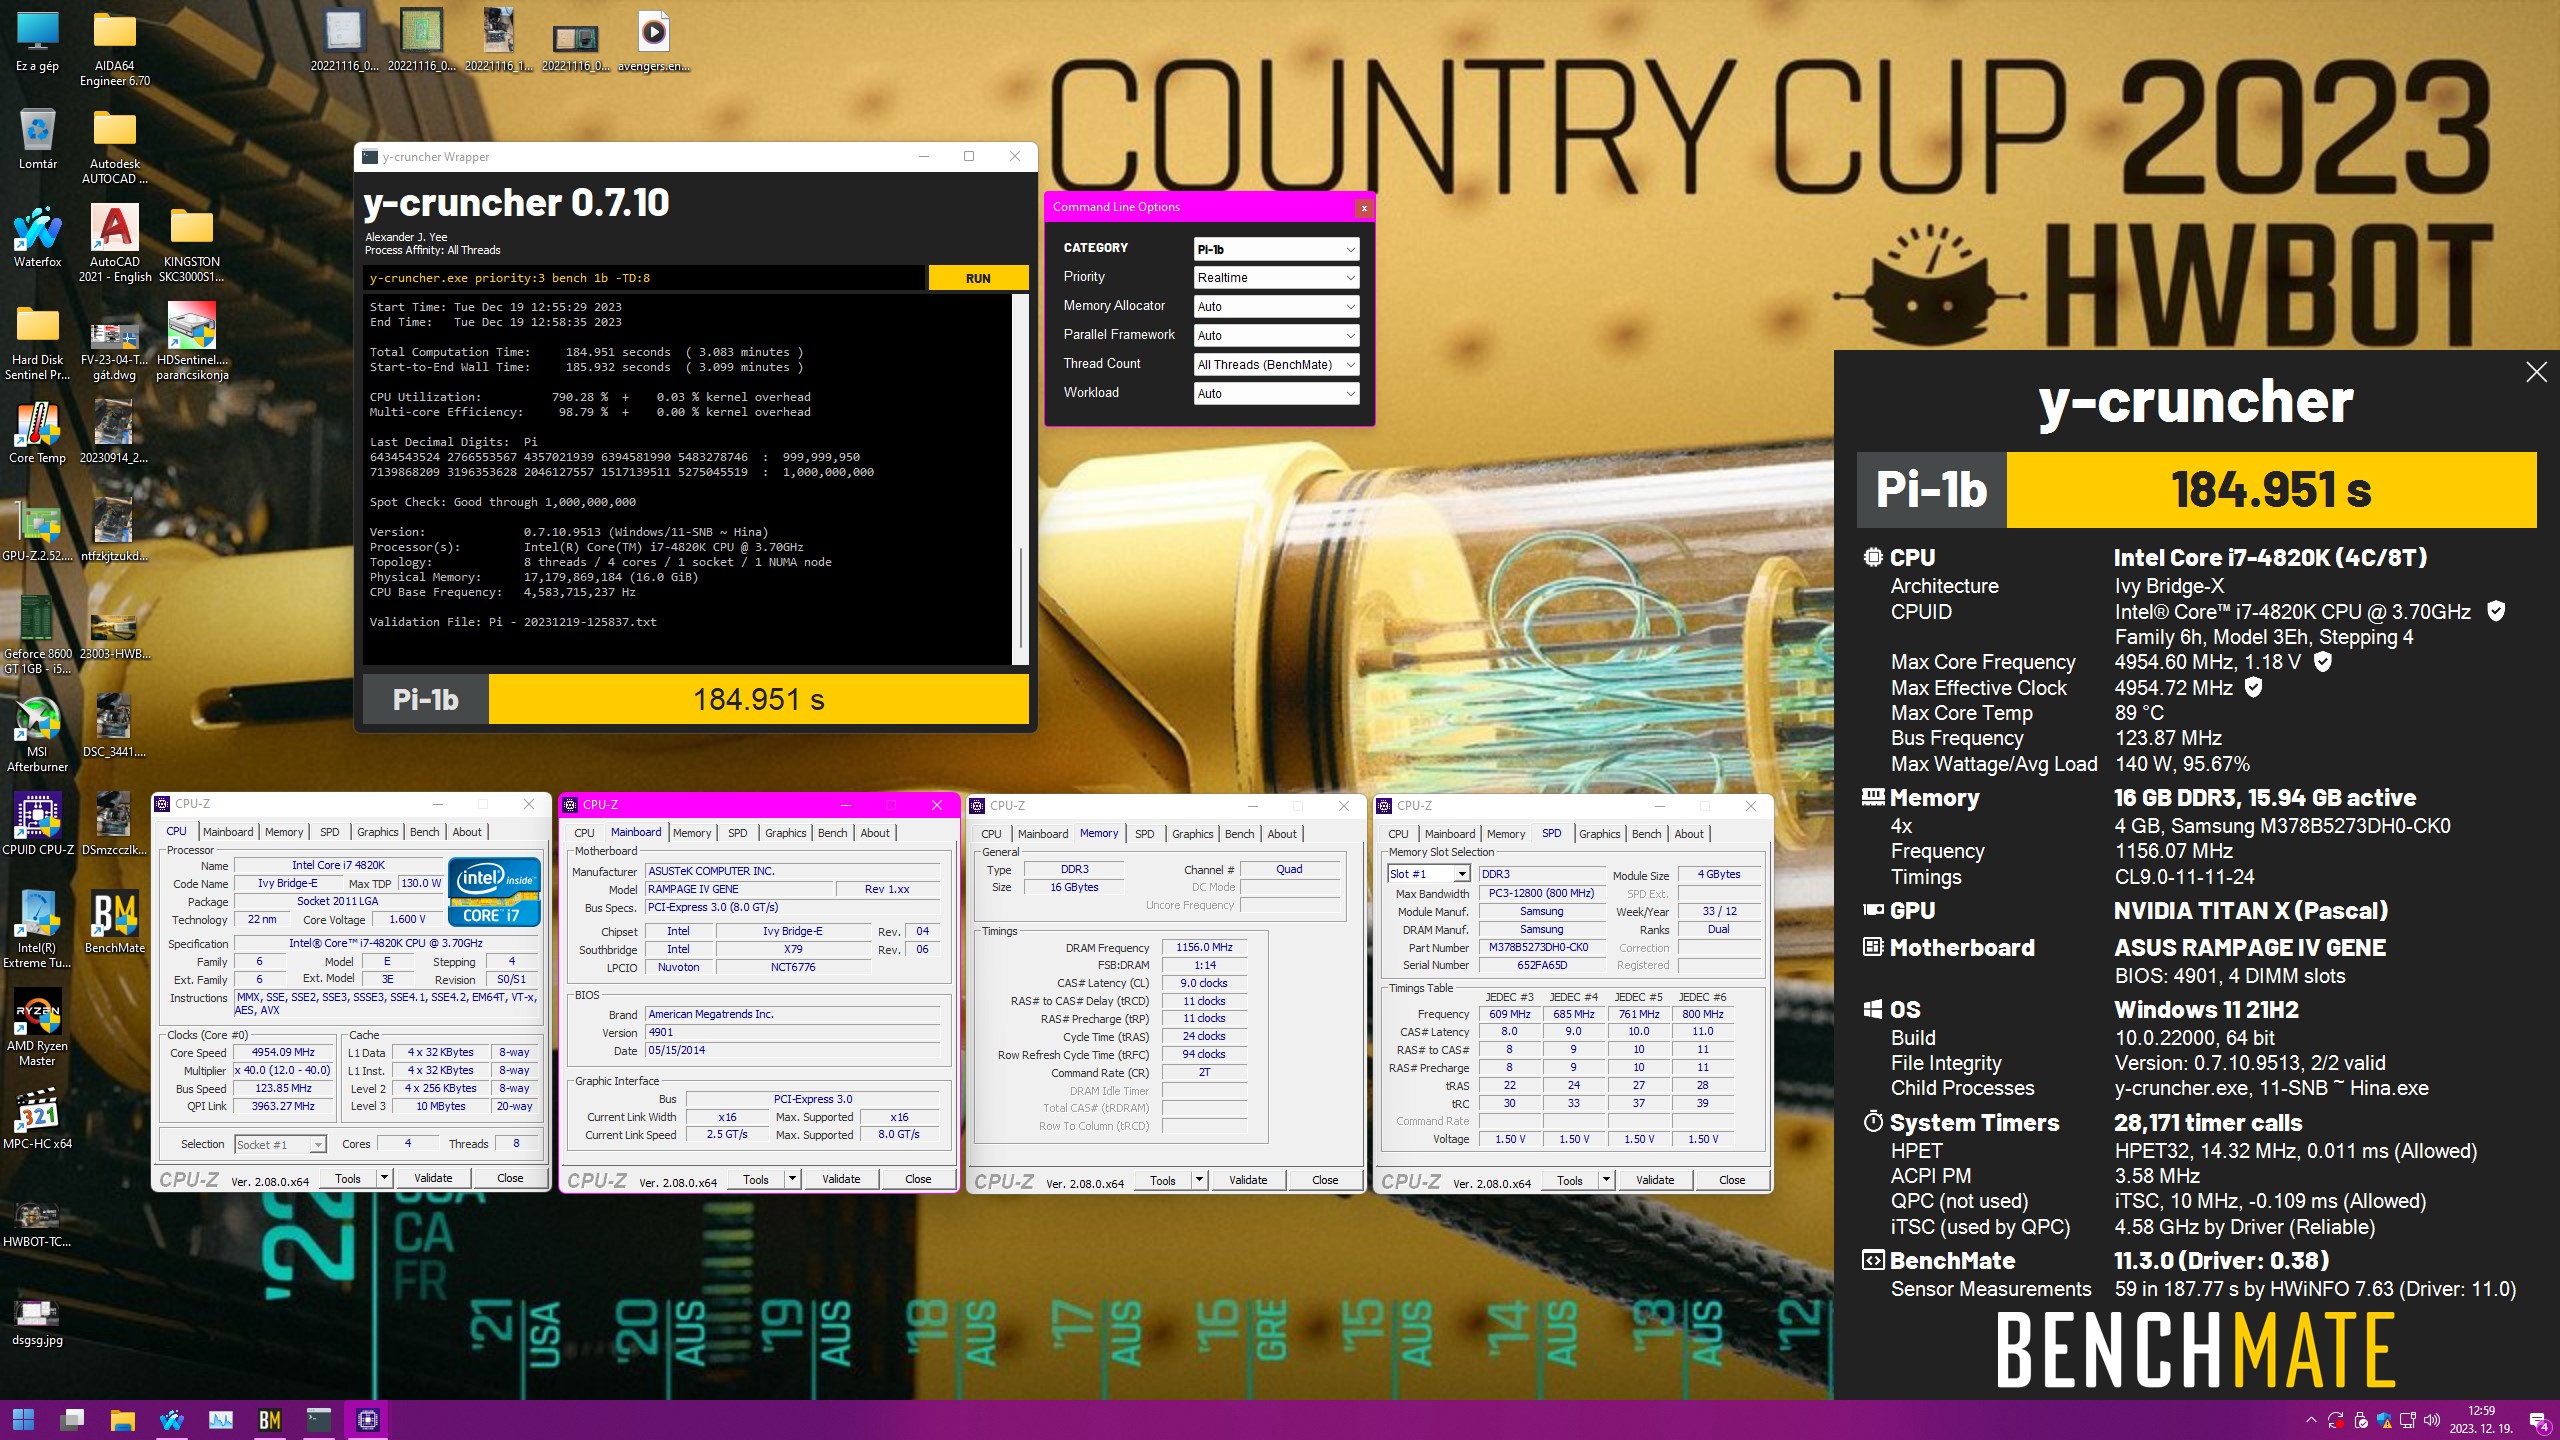
Task: Open the Lomtár recycle bin icon
Action: pos(37,138)
